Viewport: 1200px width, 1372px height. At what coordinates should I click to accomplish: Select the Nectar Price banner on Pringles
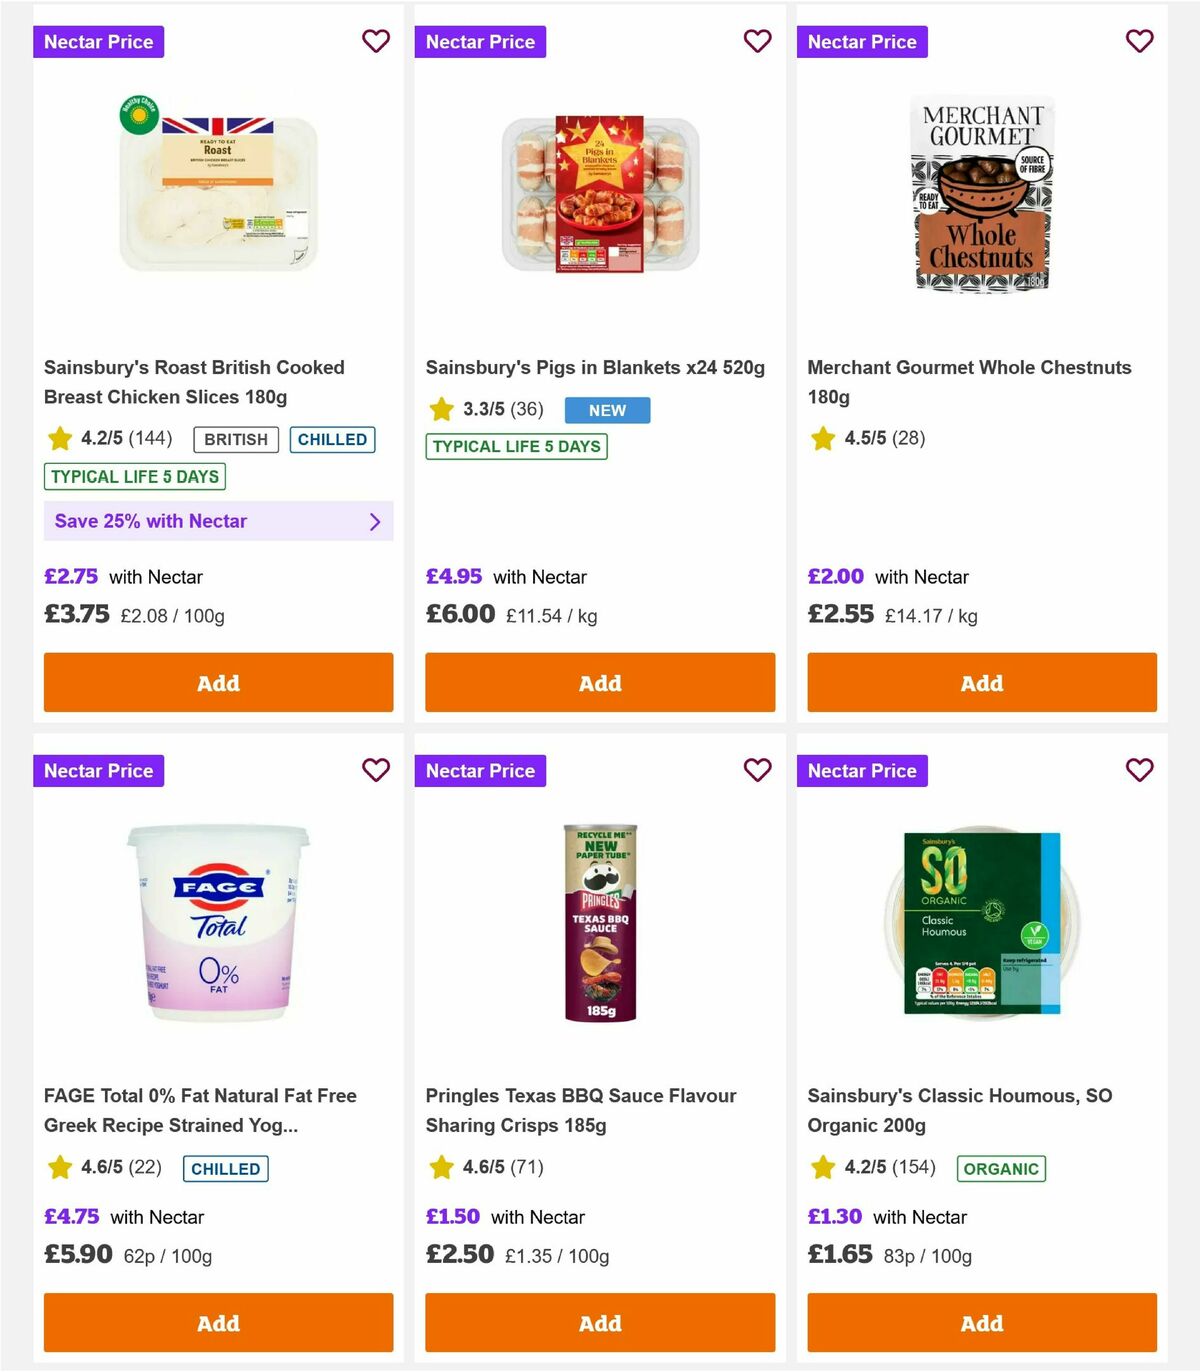(480, 770)
